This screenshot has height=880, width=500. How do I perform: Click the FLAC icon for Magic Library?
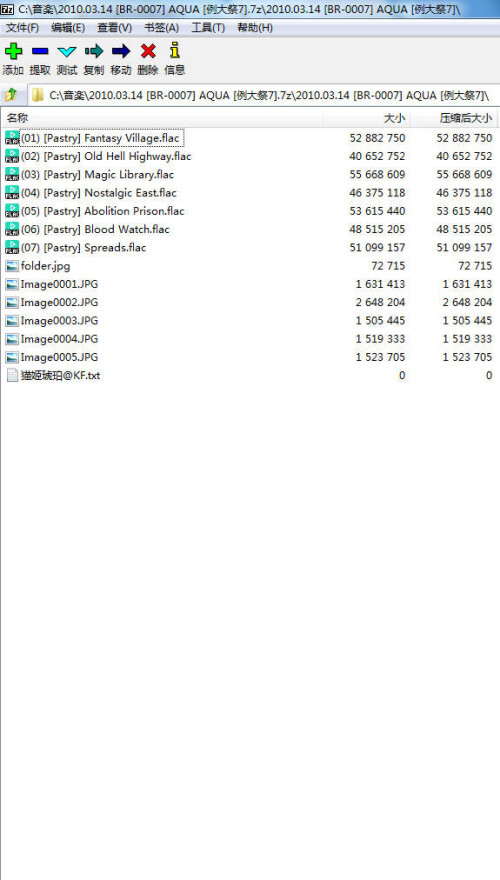[x=12, y=175]
